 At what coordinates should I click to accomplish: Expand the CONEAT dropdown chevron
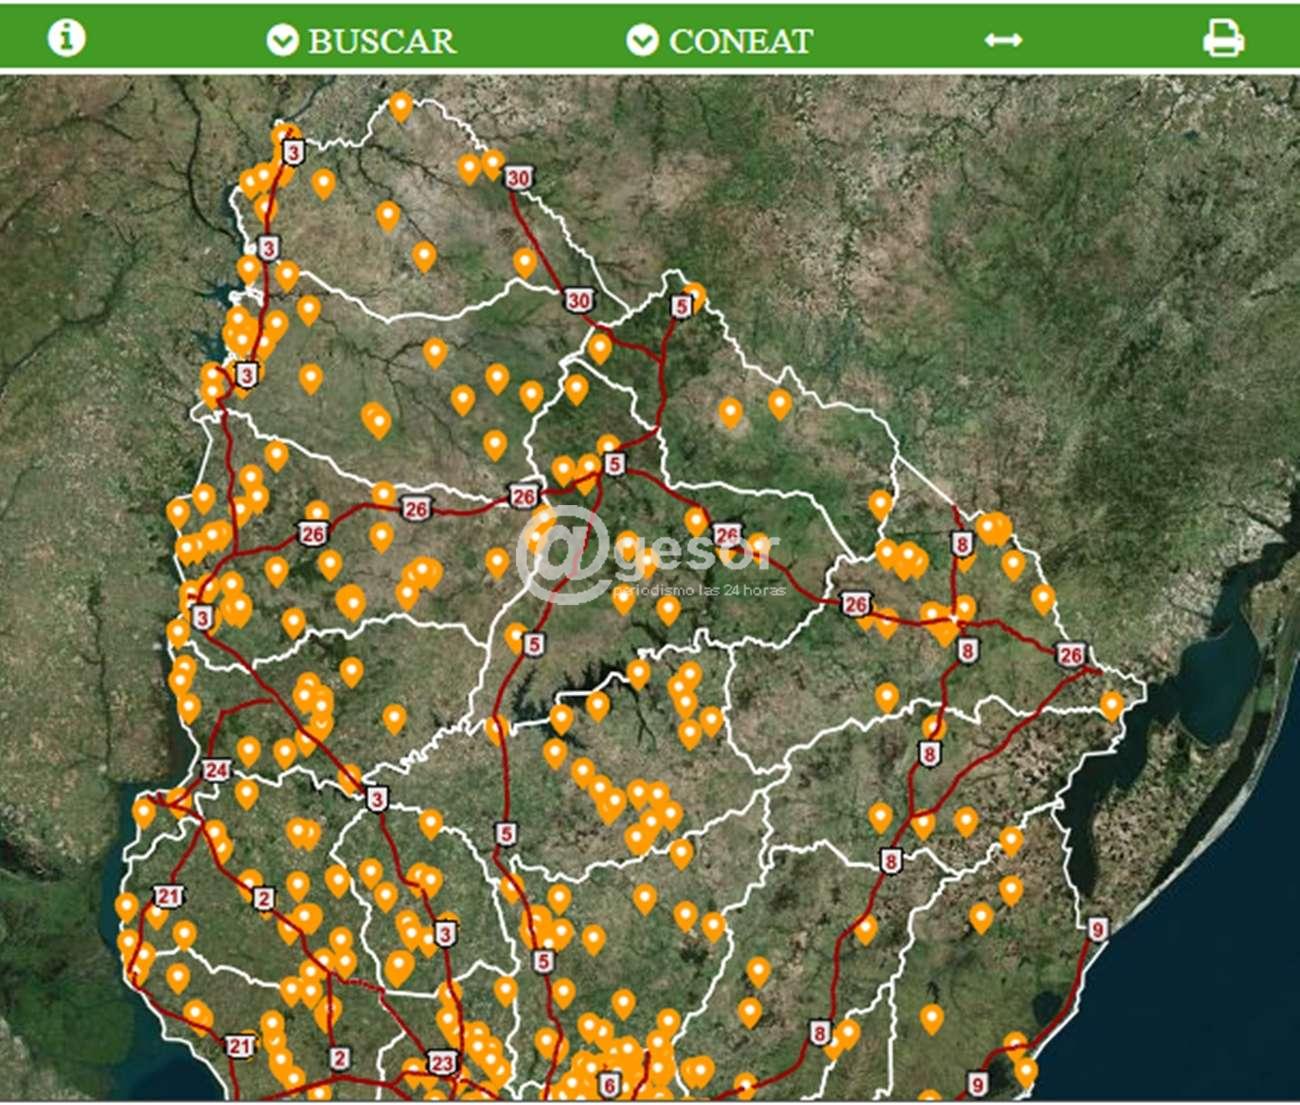[642, 40]
